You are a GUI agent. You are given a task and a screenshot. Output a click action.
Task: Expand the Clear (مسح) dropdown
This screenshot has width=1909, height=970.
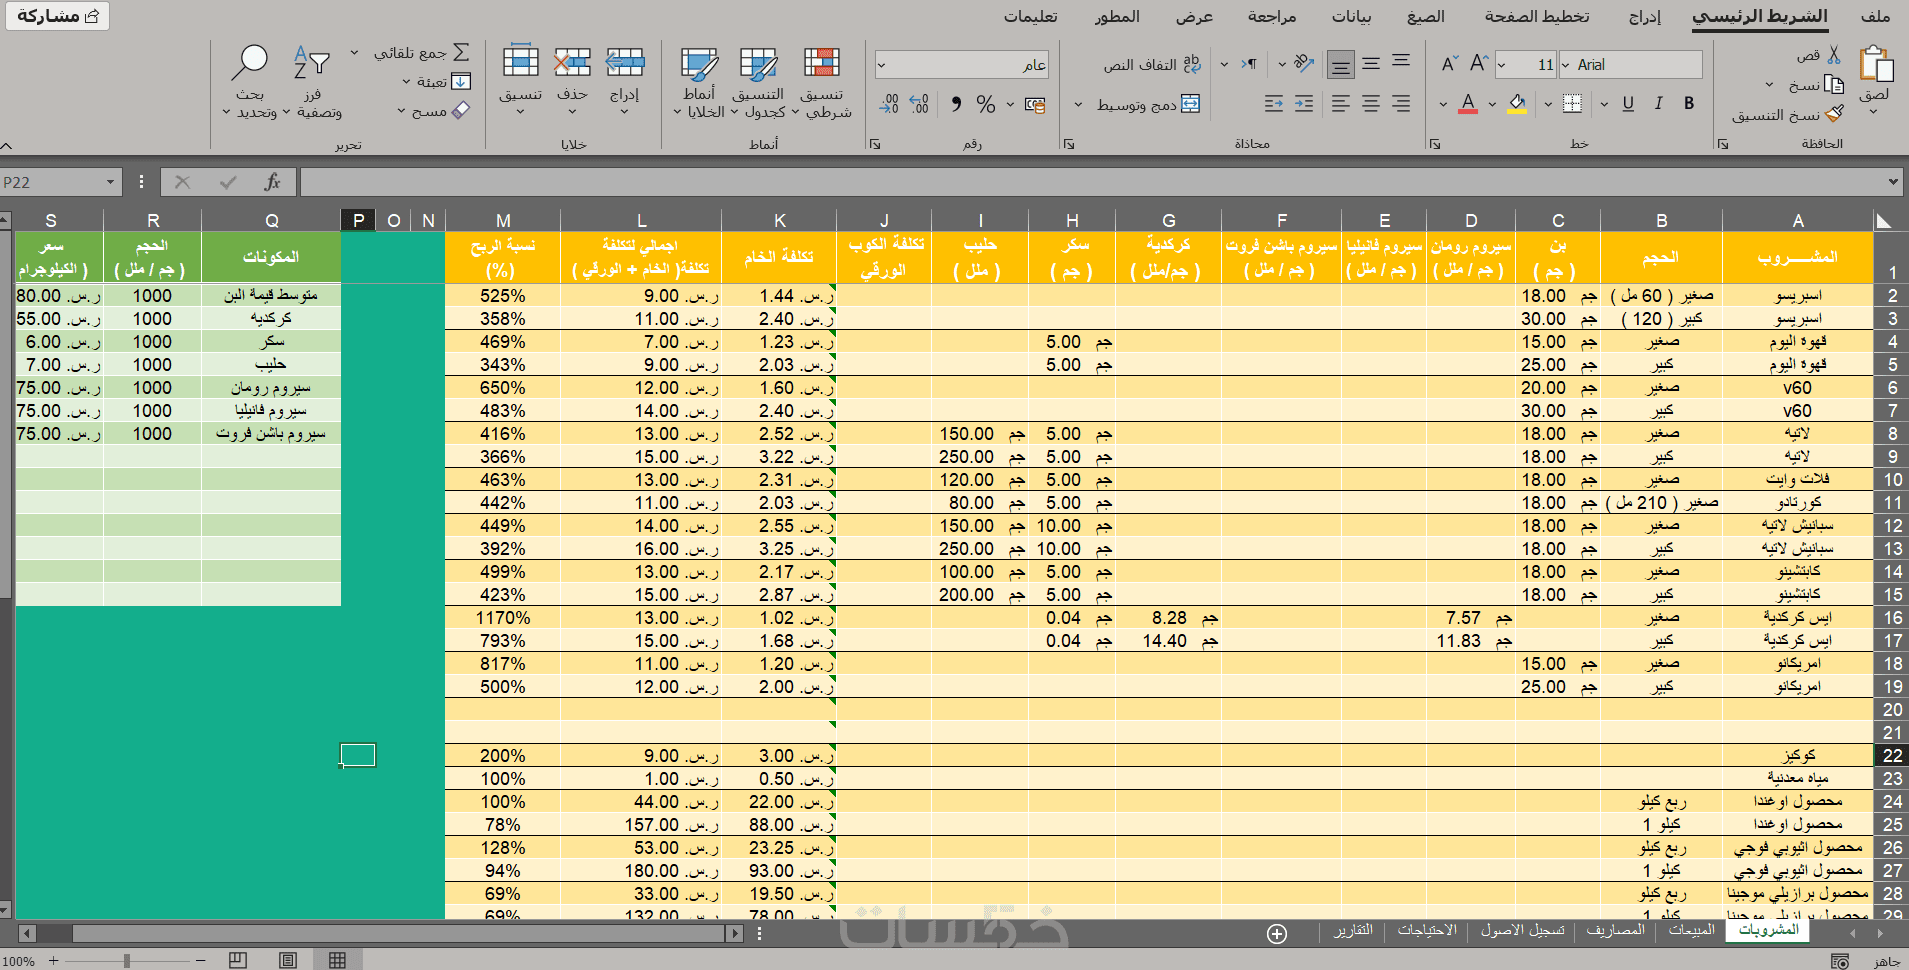click(x=401, y=111)
